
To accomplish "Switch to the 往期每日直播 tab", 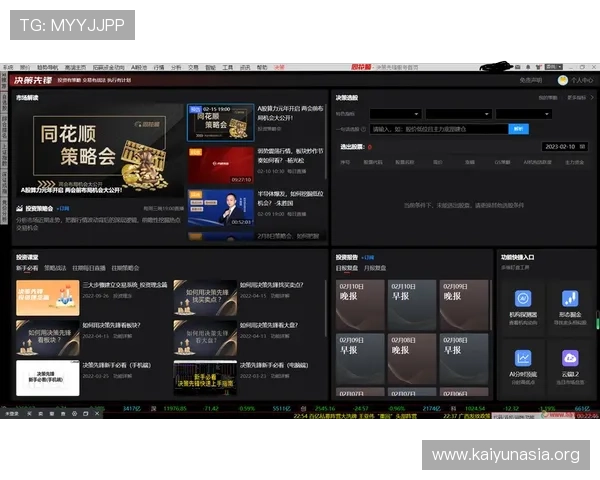I will tap(89, 268).
